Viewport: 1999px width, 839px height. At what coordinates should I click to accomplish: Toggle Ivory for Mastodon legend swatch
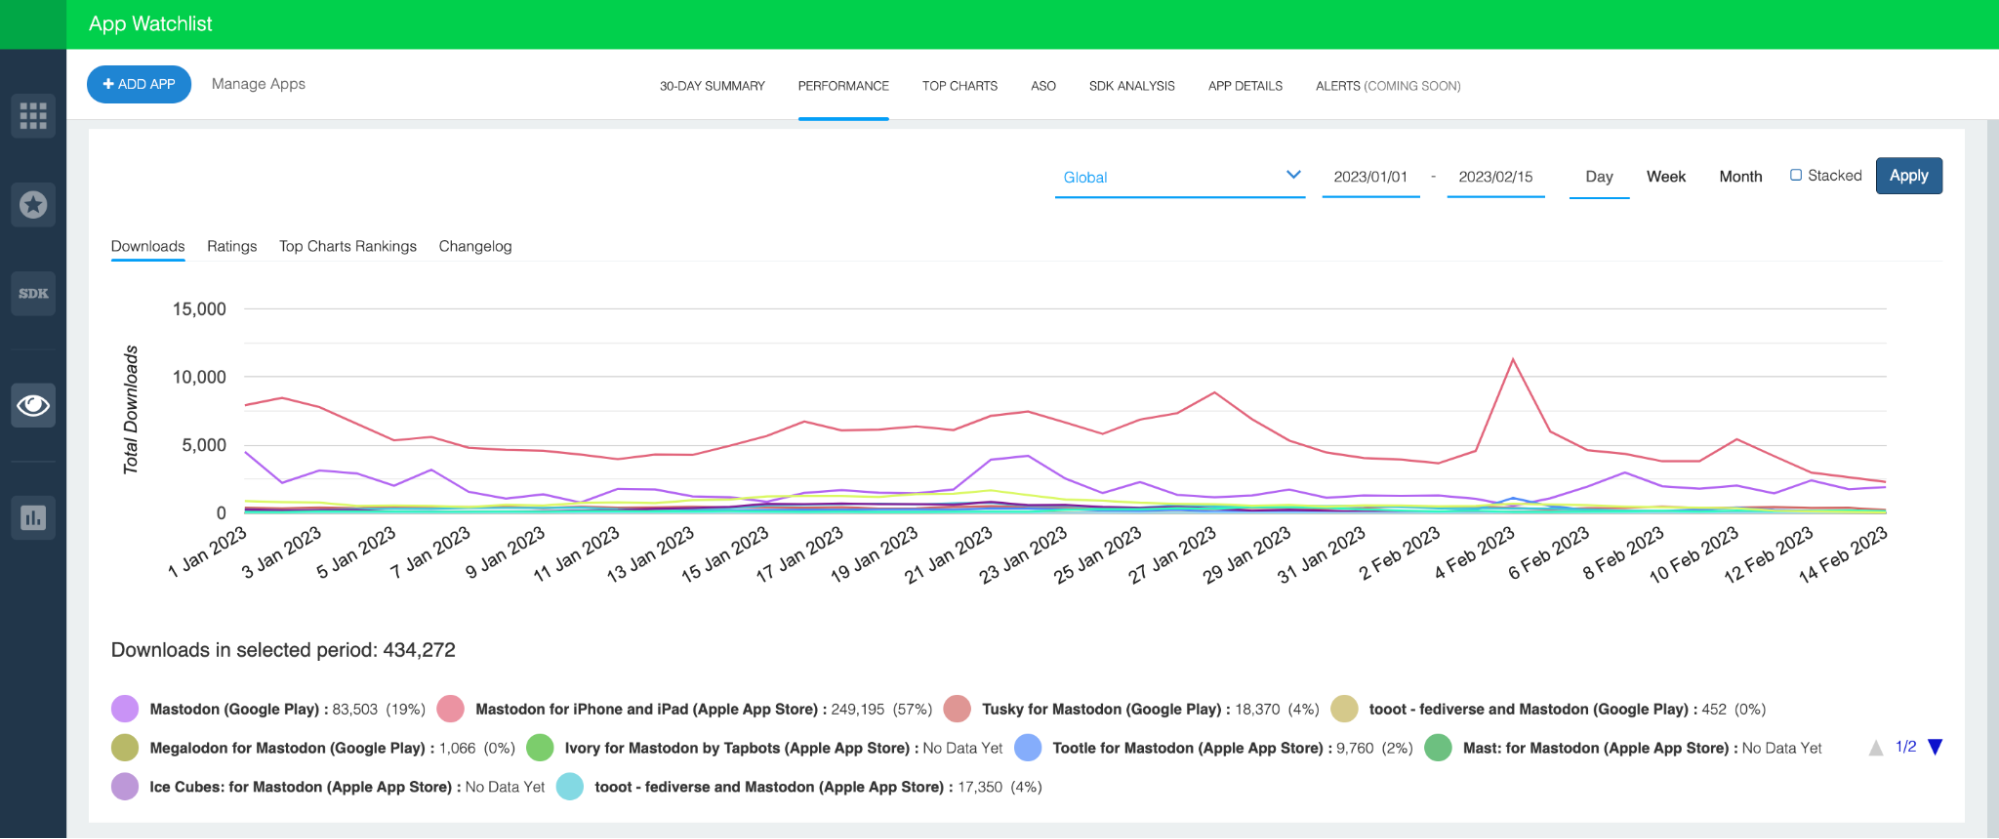(540, 748)
